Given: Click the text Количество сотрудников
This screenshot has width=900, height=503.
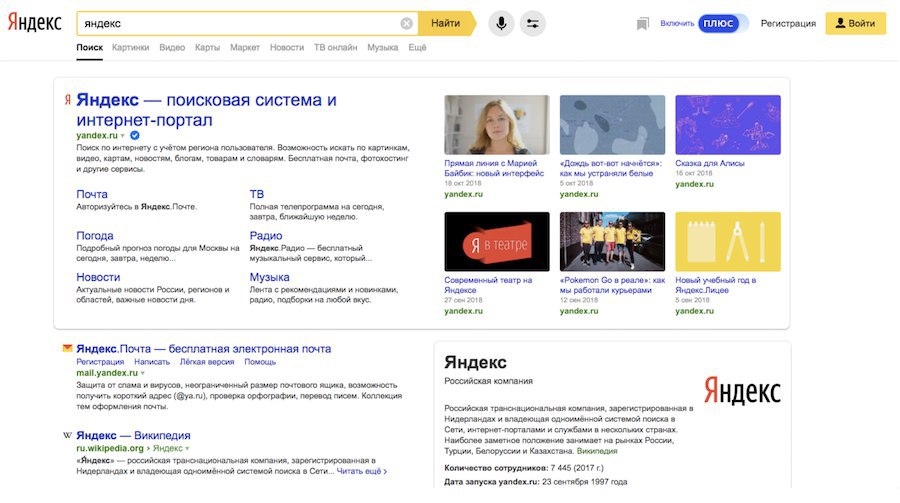Looking at the screenshot, I should [x=496, y=468].
